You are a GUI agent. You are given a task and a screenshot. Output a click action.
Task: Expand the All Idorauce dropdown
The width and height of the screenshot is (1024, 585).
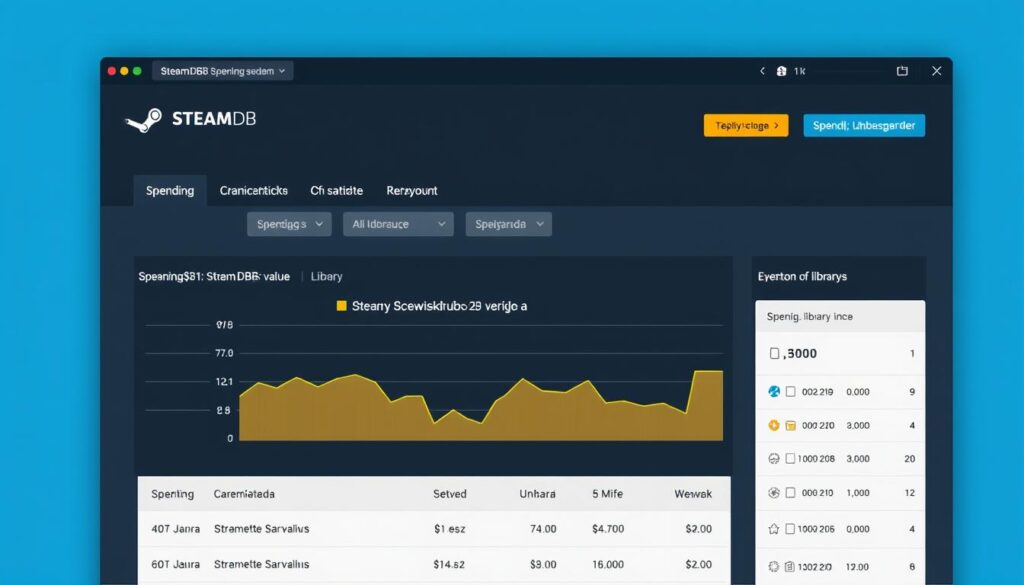click(x=398, y=224)
